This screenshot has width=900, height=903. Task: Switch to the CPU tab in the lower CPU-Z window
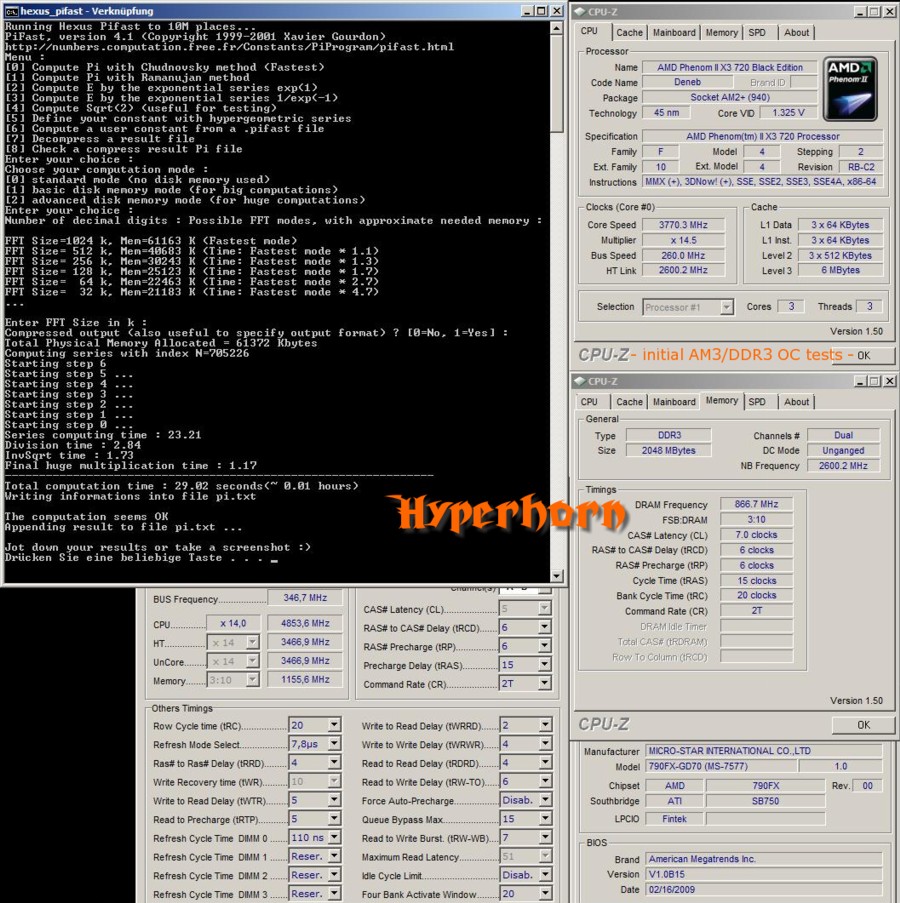point(589,402)
